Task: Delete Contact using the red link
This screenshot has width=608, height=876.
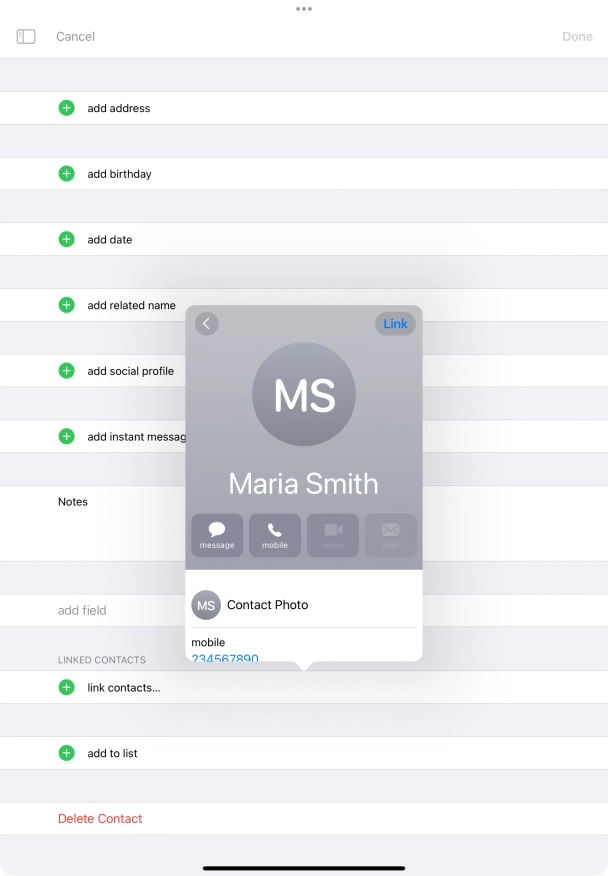Action: [100, 818]
